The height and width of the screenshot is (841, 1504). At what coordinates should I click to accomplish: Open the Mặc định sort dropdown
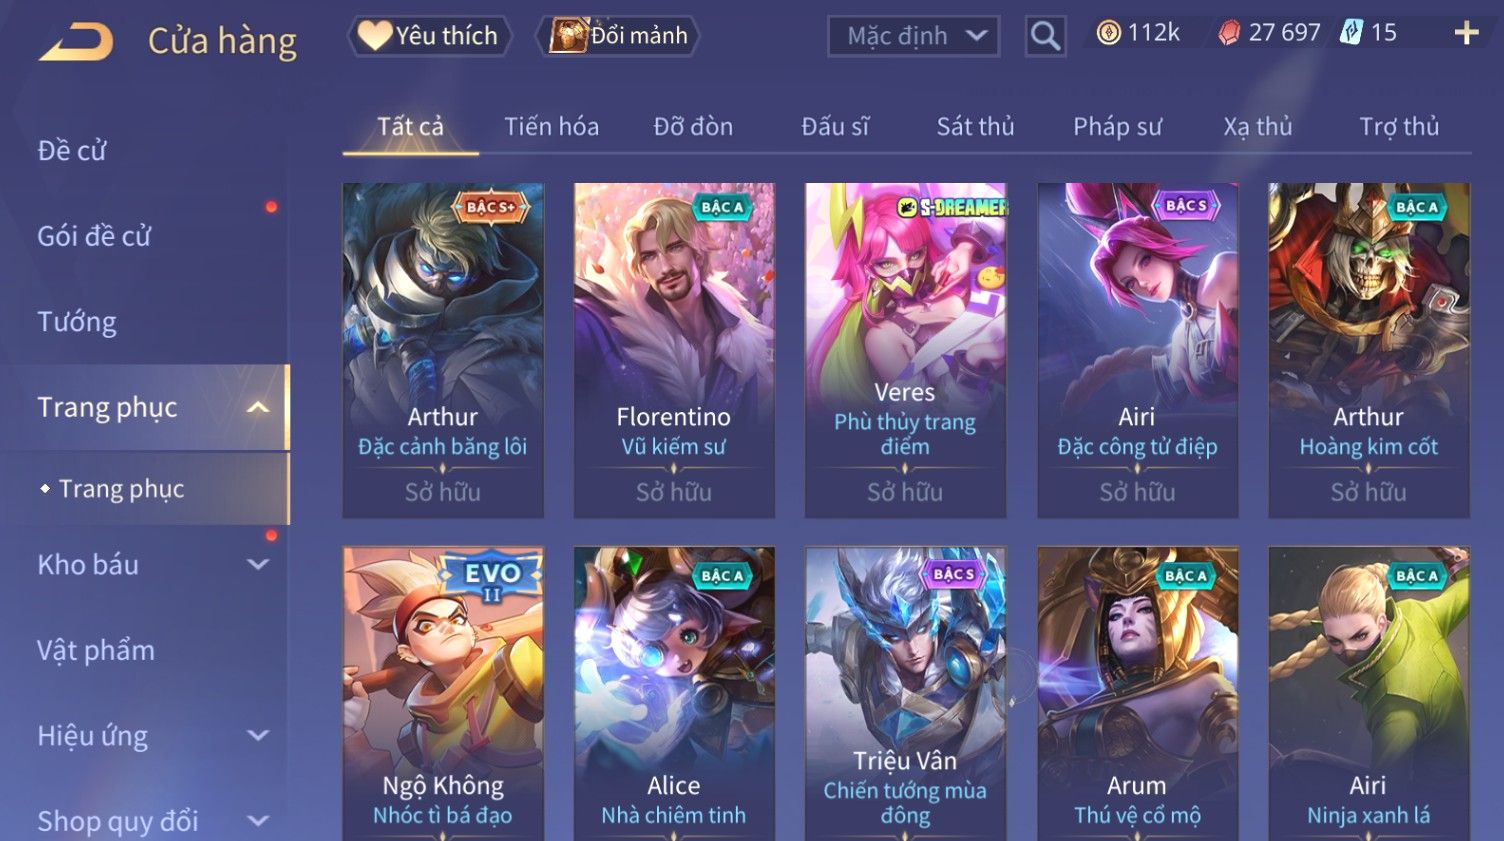tap(913, 36)
